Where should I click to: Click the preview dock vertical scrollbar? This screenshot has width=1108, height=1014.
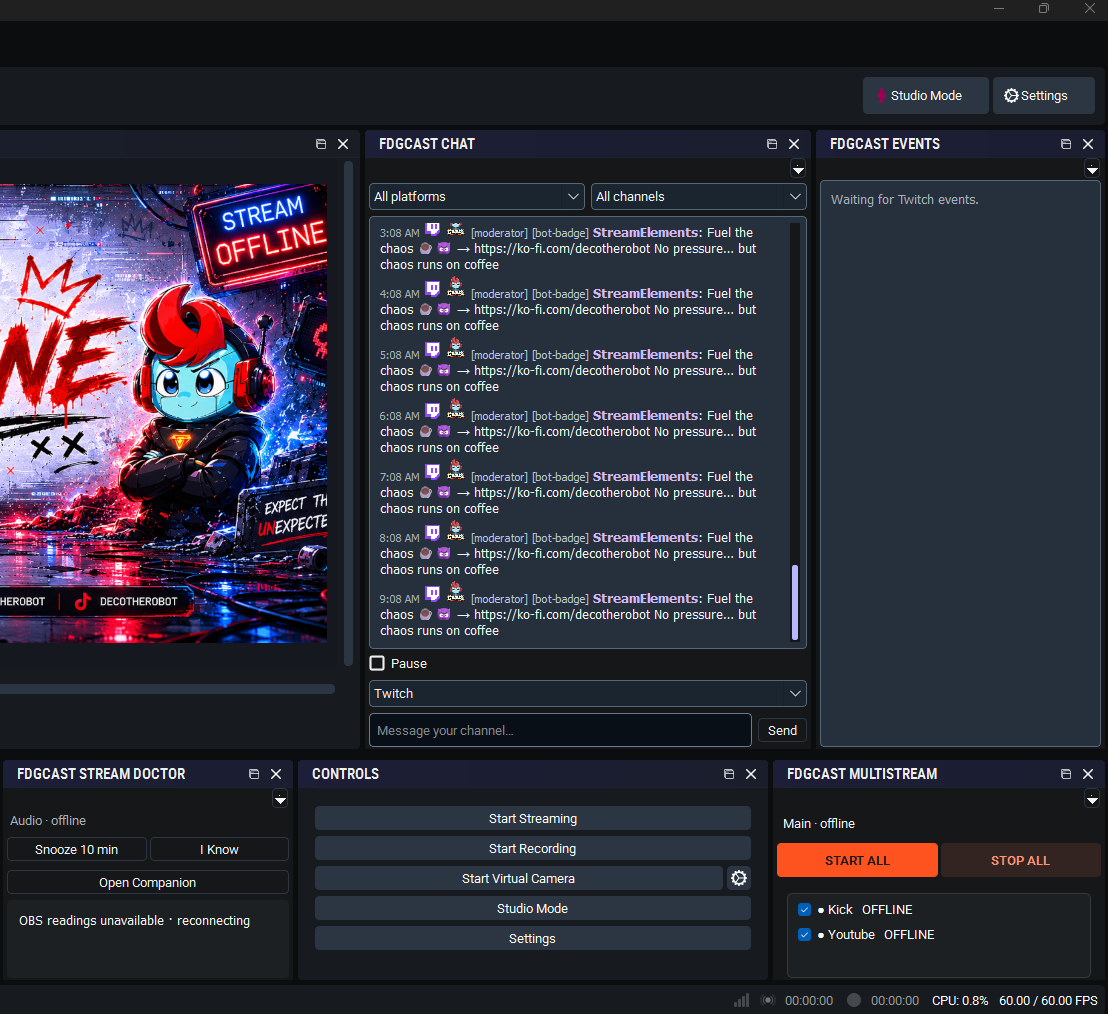pos(348,413)
